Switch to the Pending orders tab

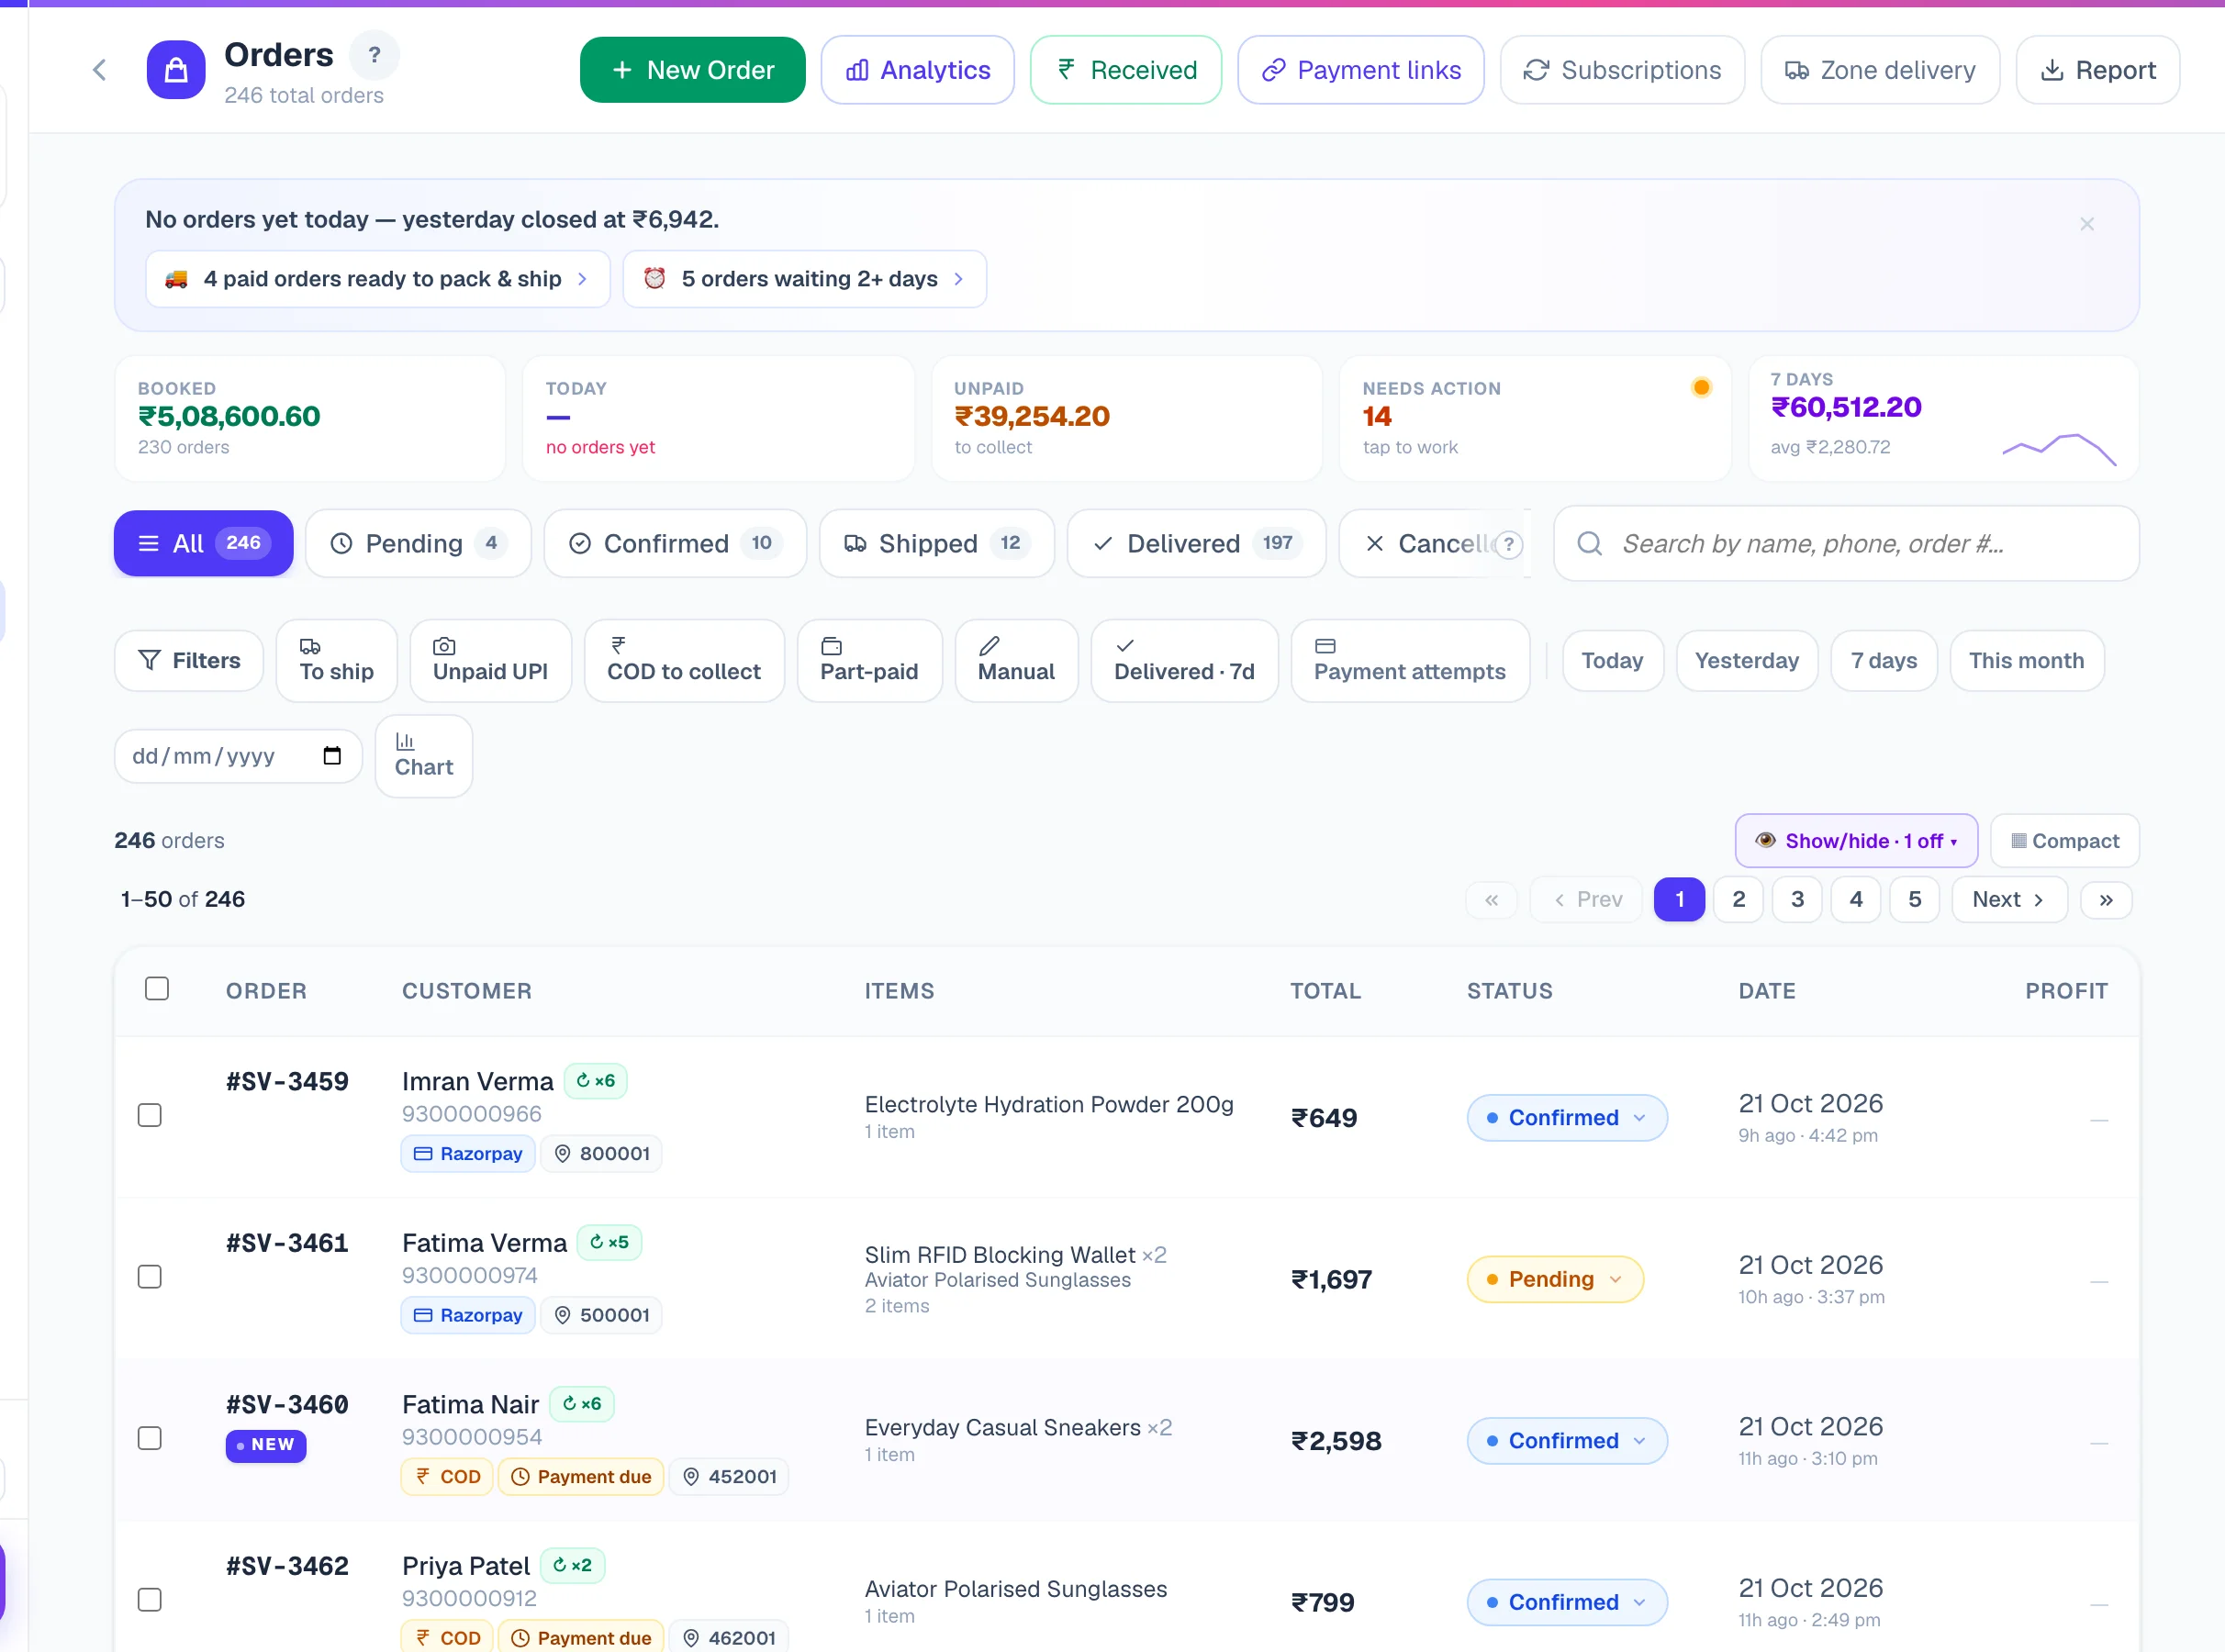click(x=418, y=544)
